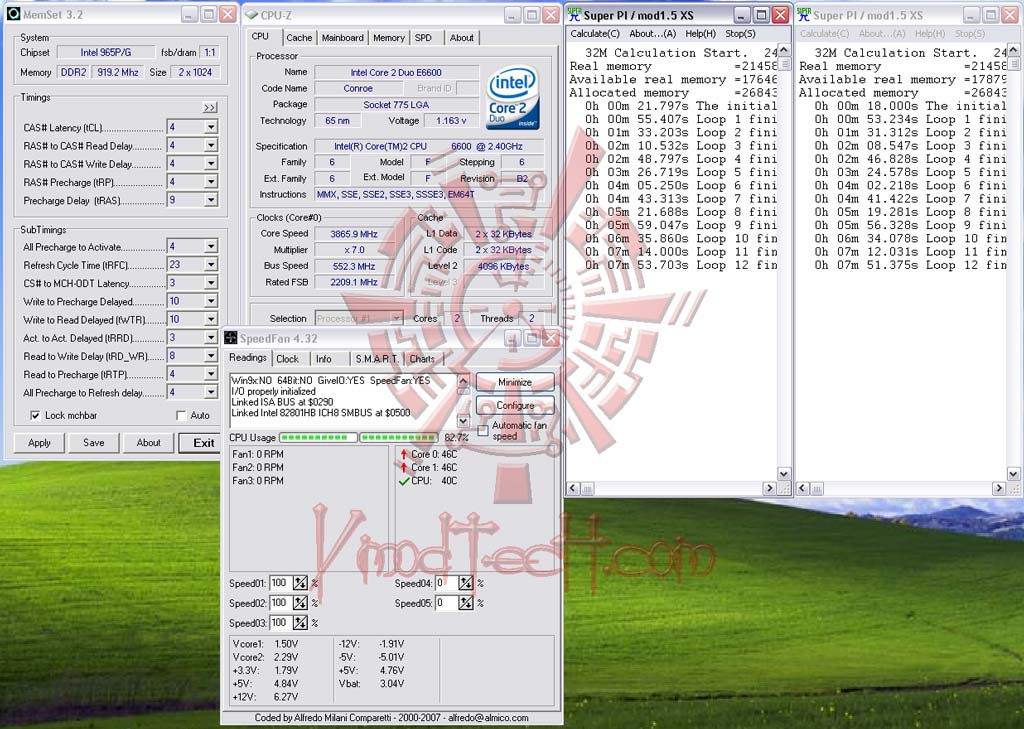Click the Speed05 spinner icon
The image size is (1024, 729).
point(466,602)
